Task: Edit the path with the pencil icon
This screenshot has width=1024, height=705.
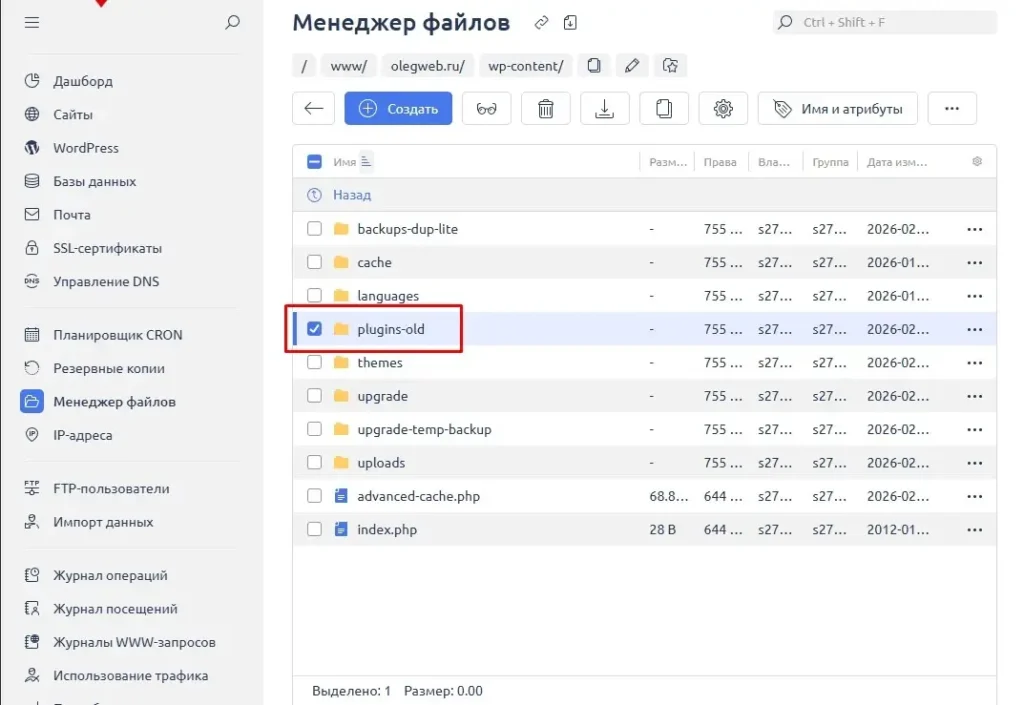Action: (632, 65)
